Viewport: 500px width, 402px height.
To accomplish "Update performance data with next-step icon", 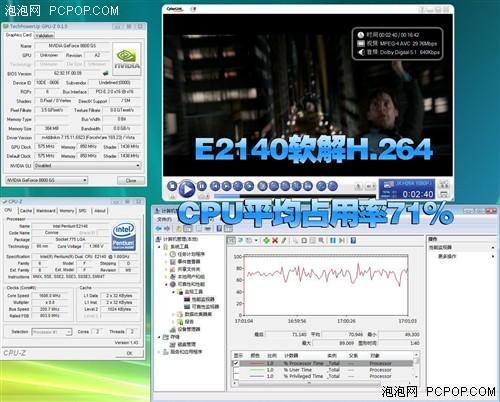I will coord(342,240).
